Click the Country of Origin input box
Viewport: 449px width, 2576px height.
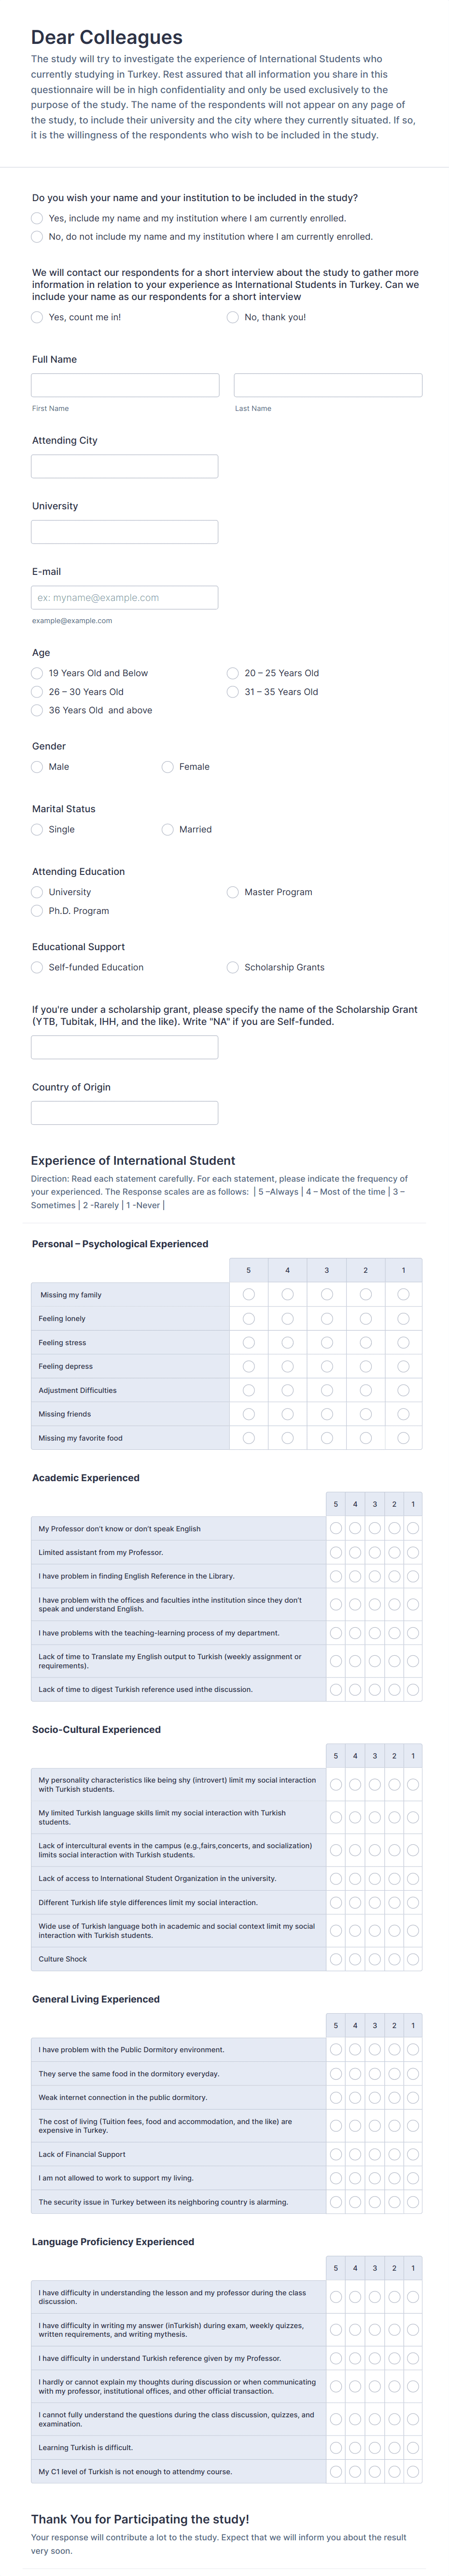point(125,1112)
